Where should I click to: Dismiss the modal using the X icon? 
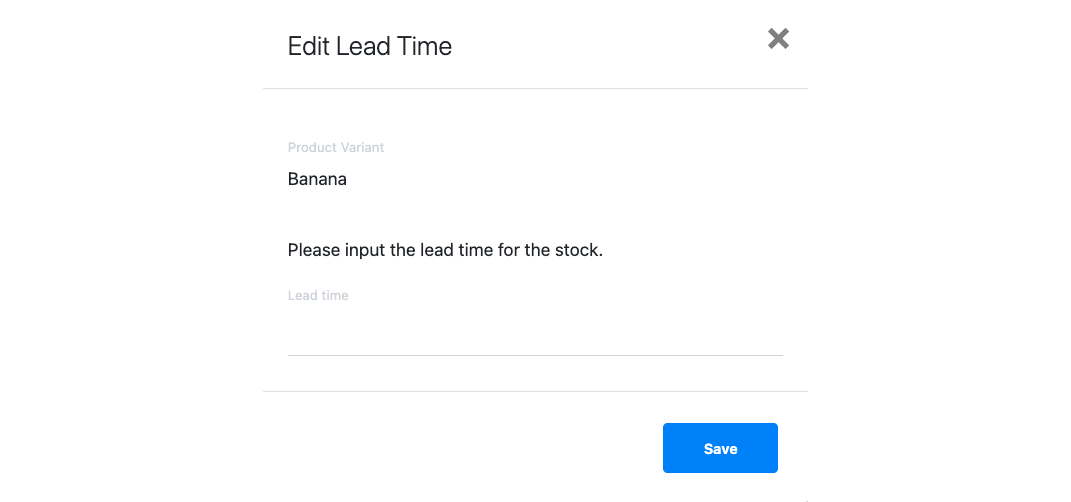click(778, 39)
